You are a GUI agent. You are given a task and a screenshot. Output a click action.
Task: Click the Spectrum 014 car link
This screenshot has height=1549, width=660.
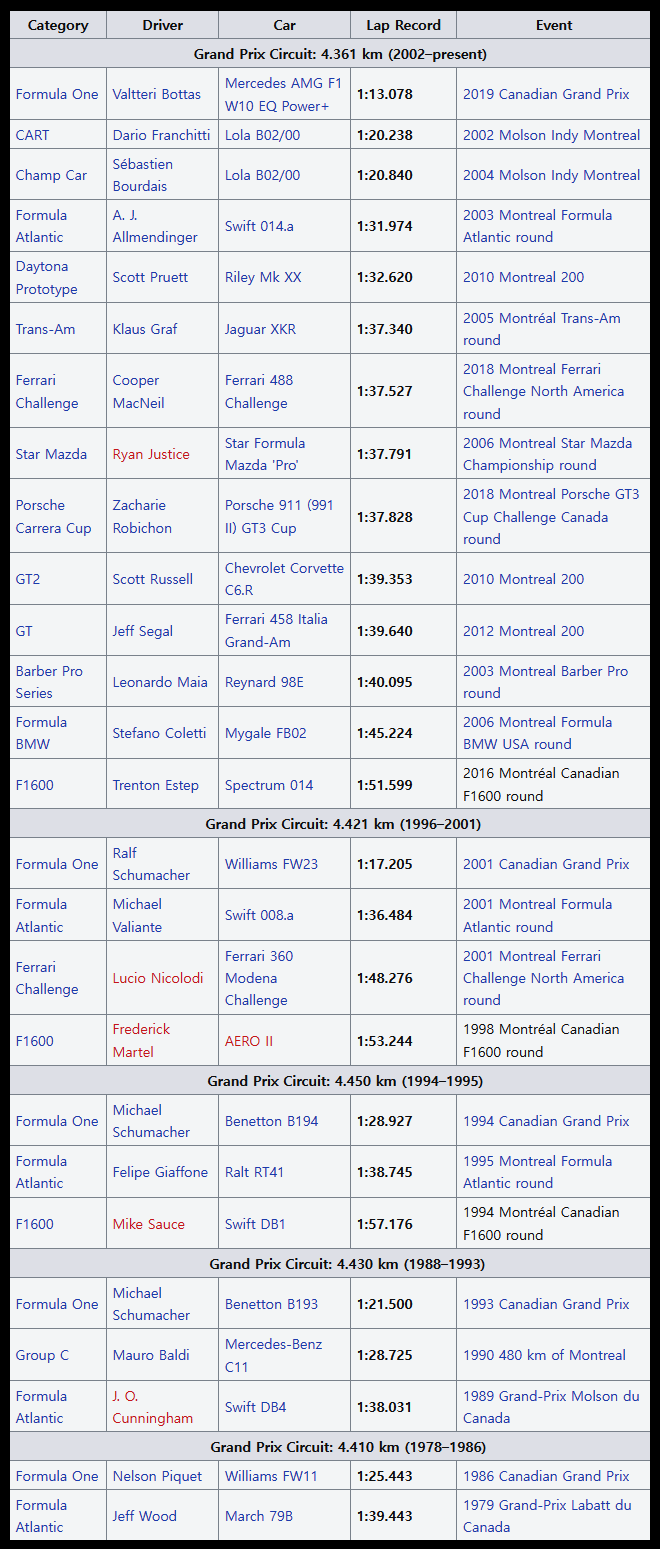point(269,785)
